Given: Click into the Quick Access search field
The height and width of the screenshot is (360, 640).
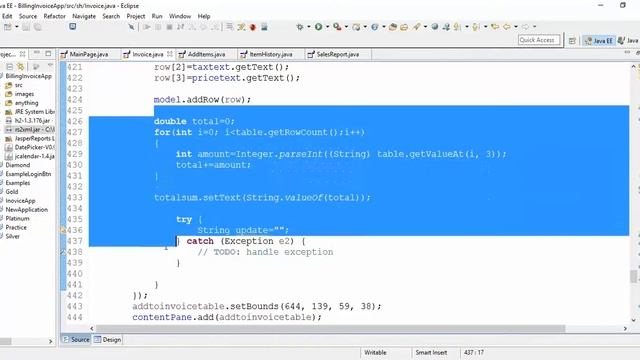Looking at the screenshot, I should click(539, 40).
